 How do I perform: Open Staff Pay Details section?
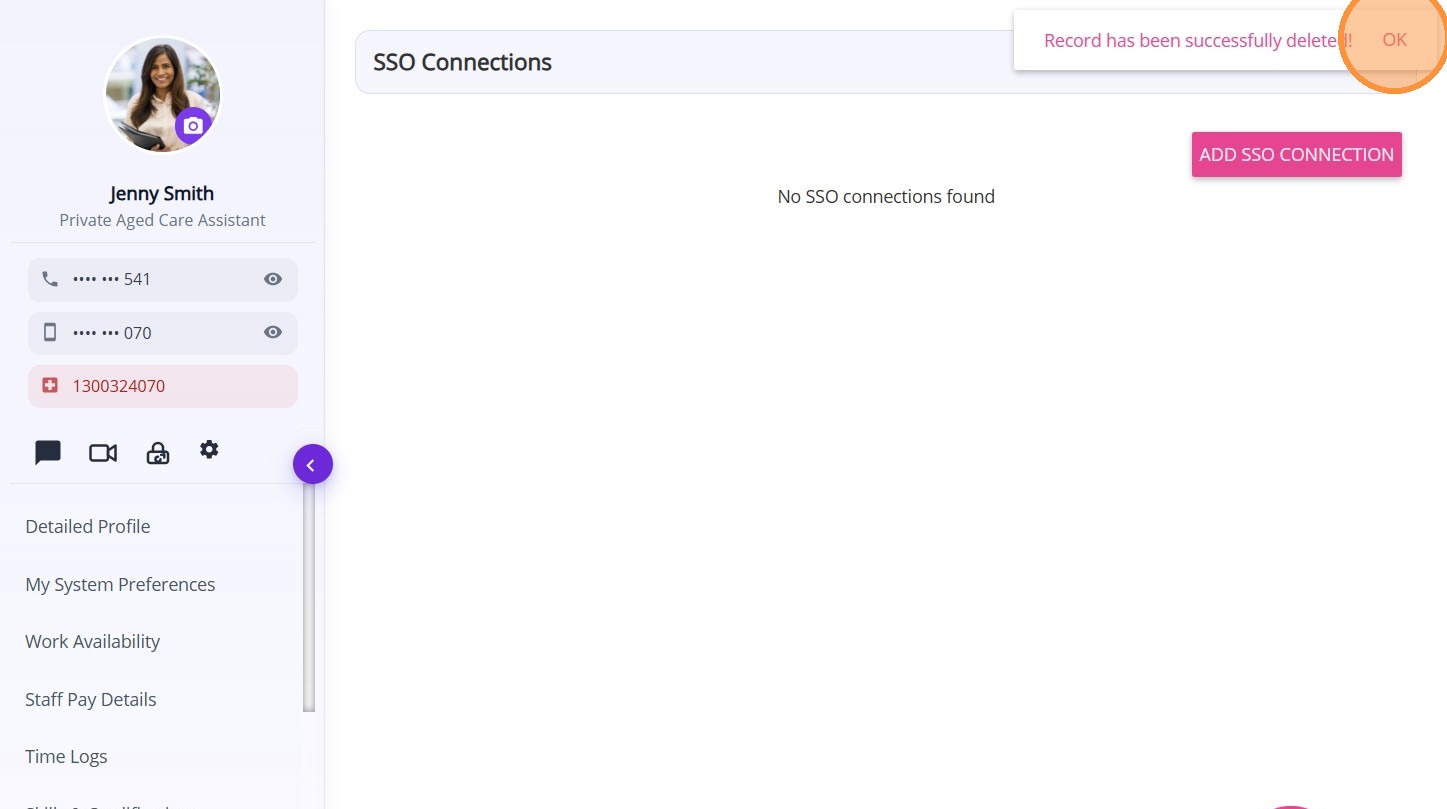click(x=90, y=699)
